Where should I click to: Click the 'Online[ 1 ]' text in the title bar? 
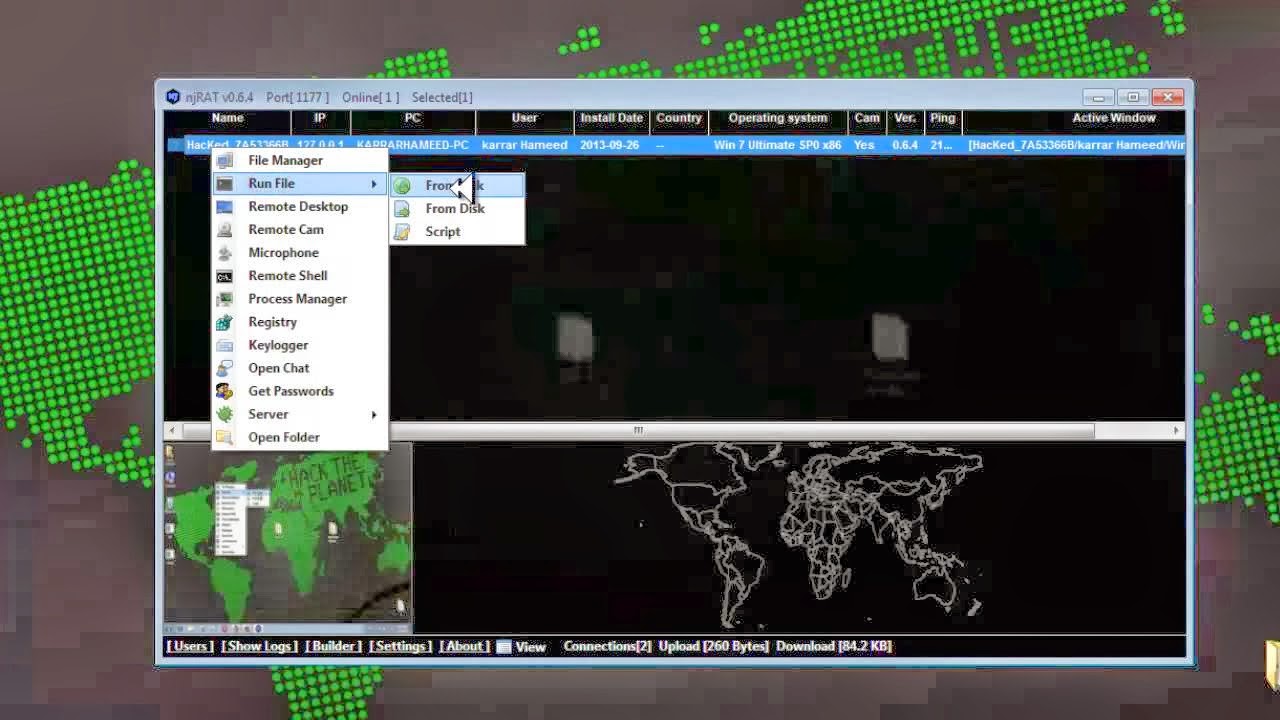(x=370, y=97)
